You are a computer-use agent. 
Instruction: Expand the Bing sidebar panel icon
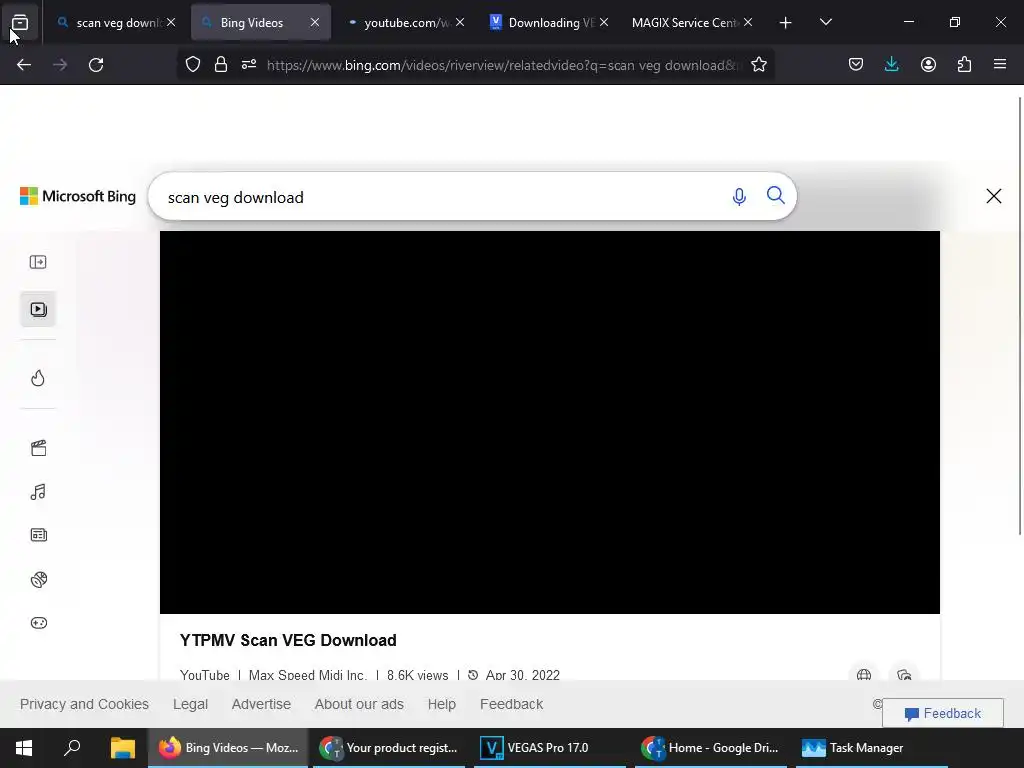click(x=38, y=262)
